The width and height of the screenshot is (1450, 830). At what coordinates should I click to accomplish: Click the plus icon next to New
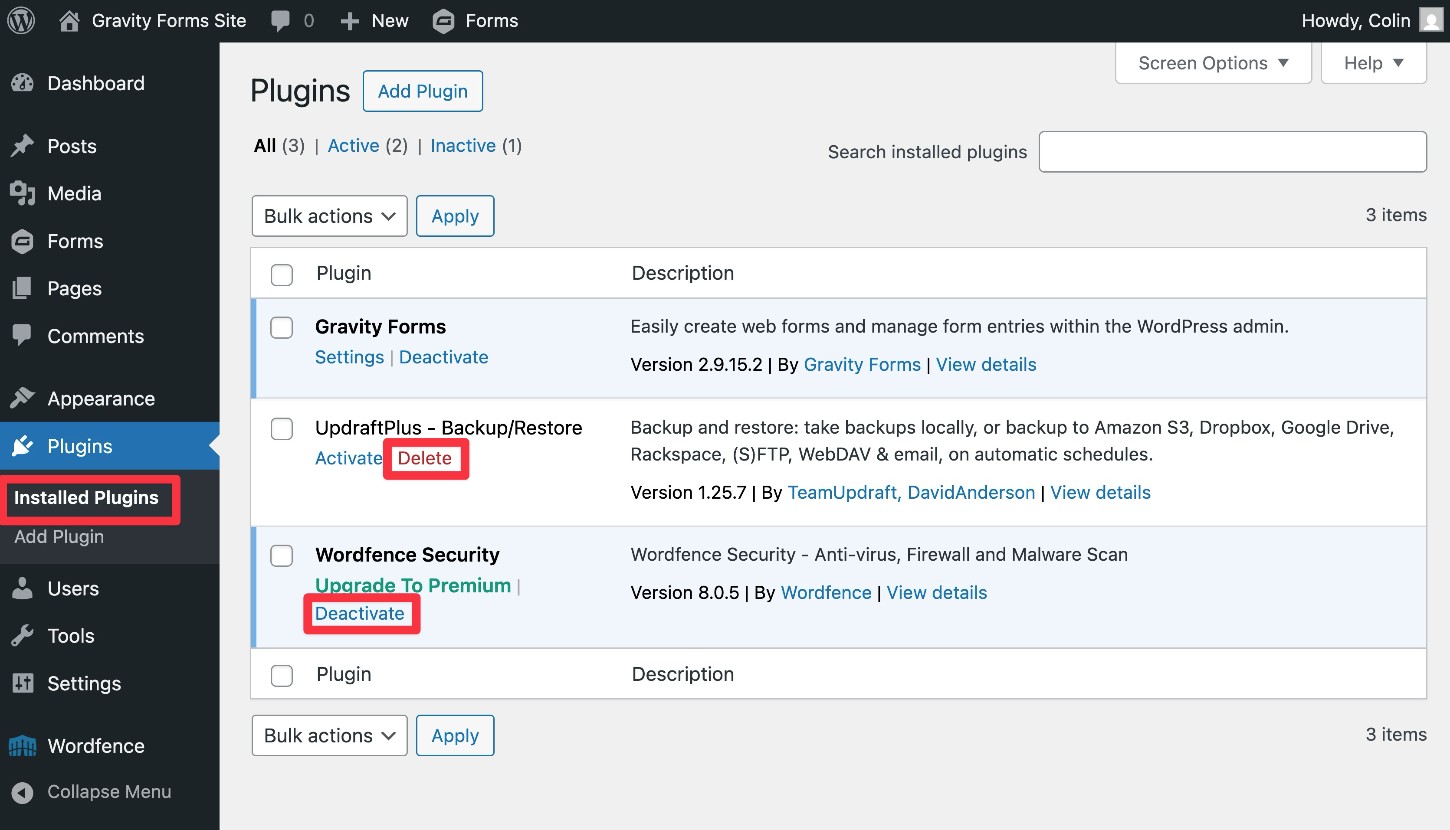pos(350,21)
